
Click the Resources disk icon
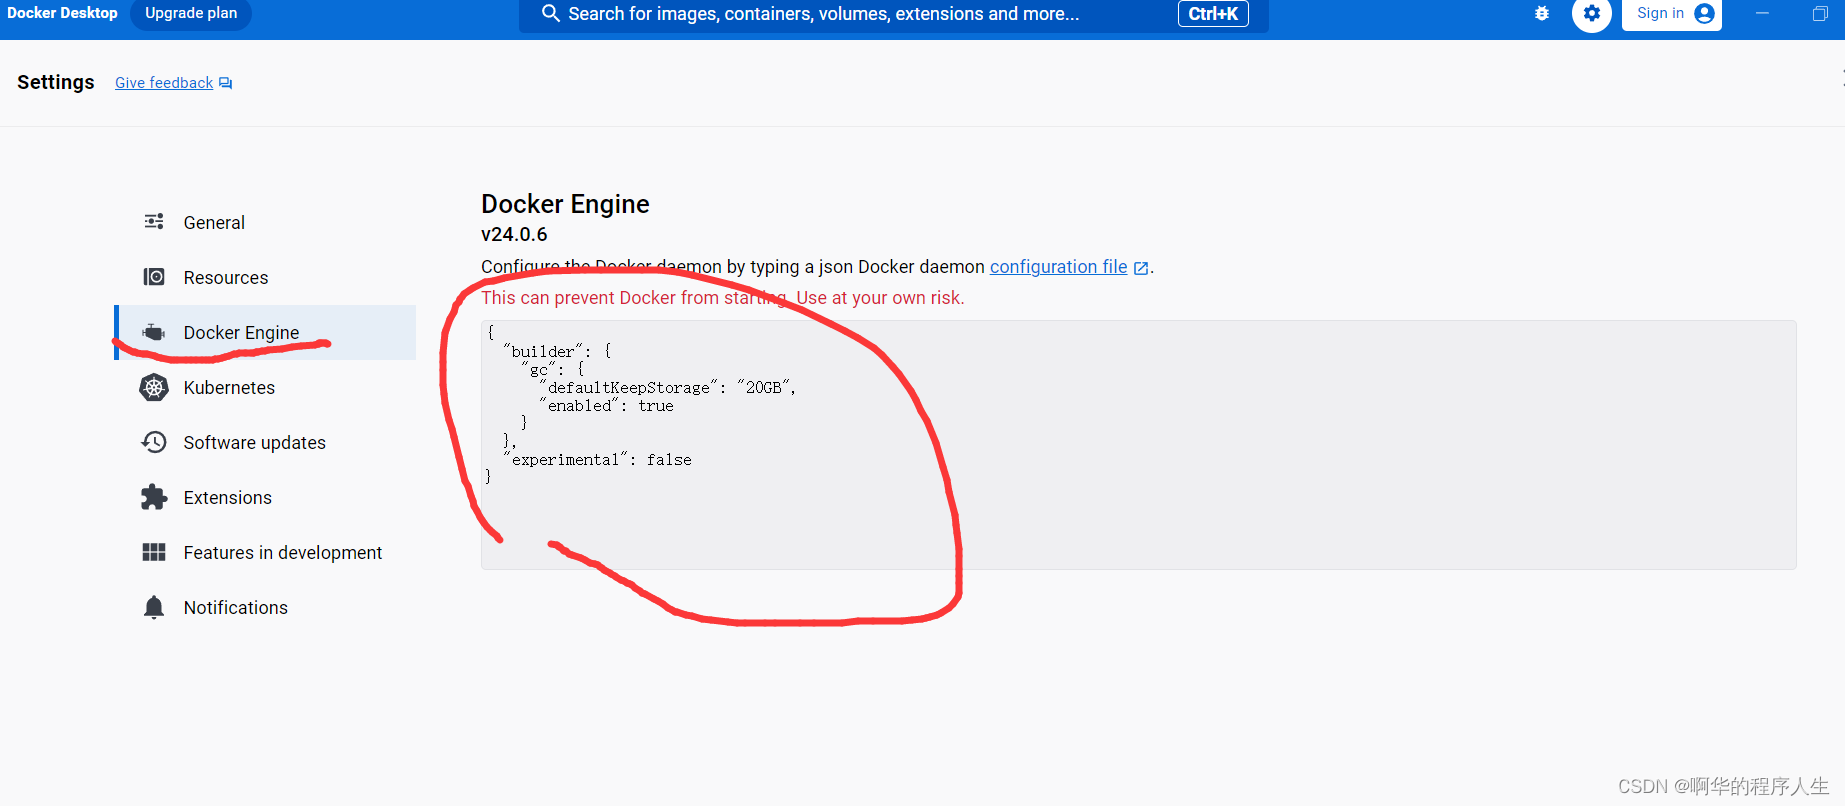pos(154,276)
